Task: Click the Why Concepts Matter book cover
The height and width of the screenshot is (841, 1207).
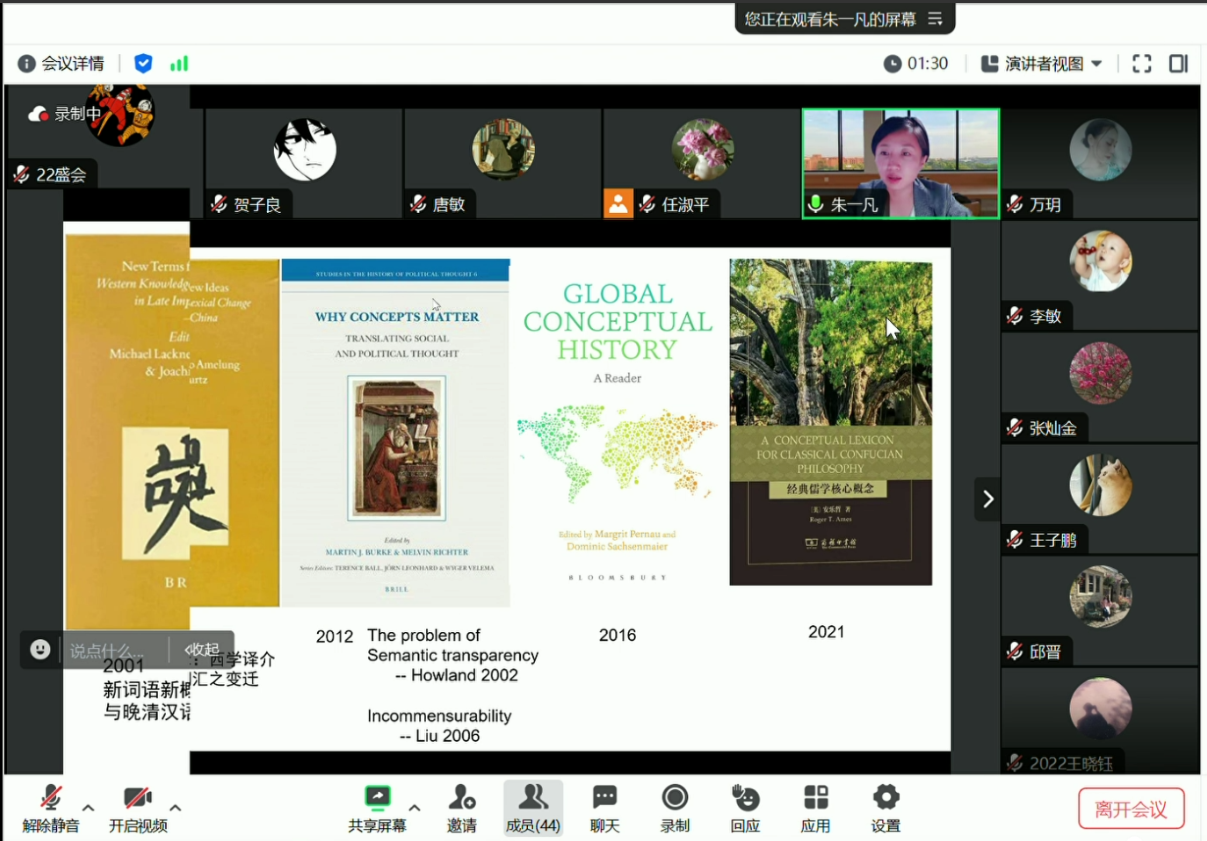Action: pos(396,433)
